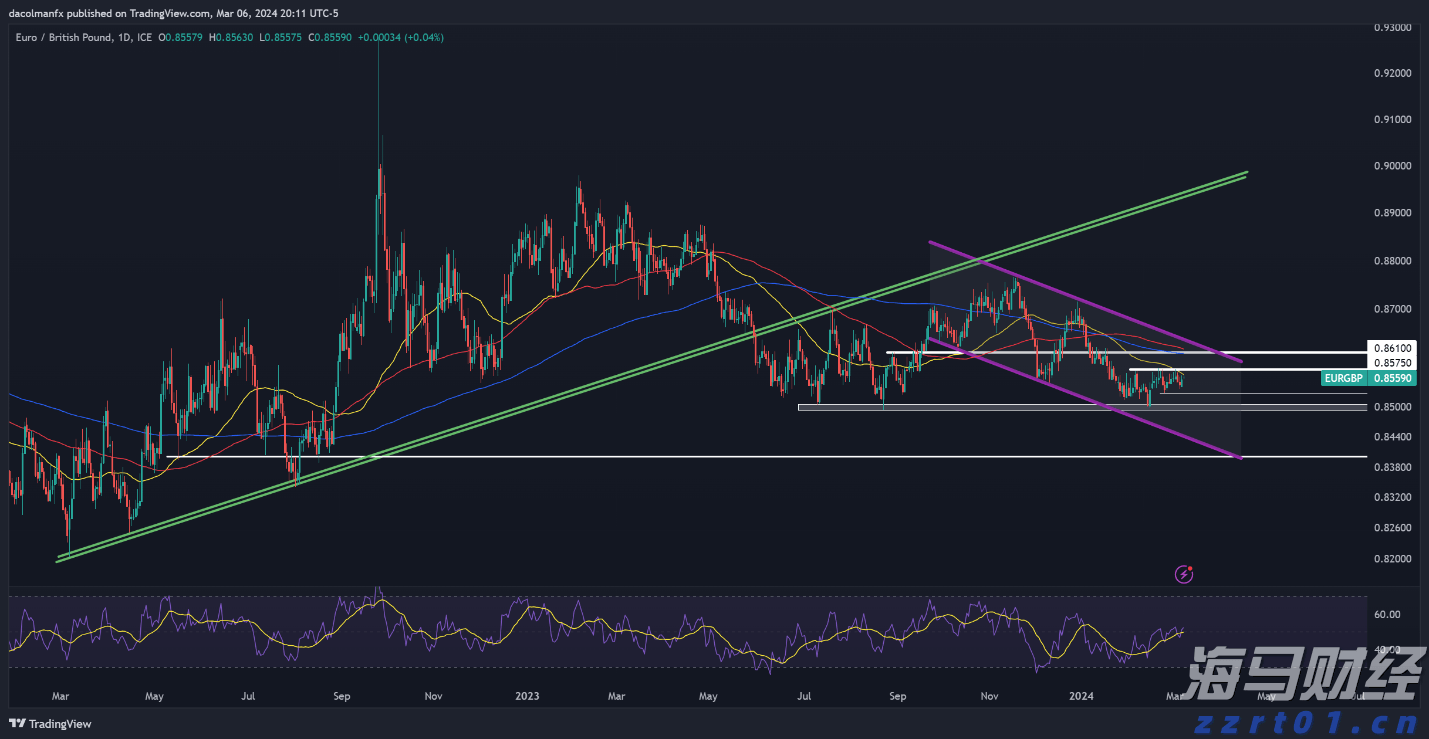Click the 60.00 RSI scale label
The image size is (1429, 739).
1386,615
